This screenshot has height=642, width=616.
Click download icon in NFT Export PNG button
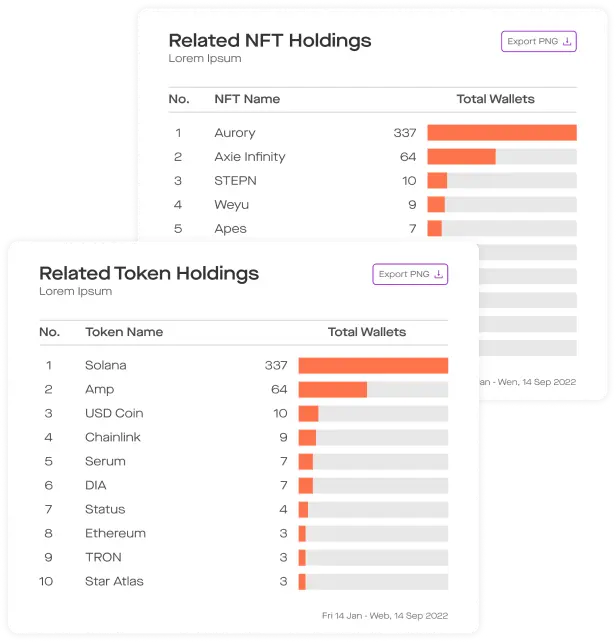[x=567, y=42]
